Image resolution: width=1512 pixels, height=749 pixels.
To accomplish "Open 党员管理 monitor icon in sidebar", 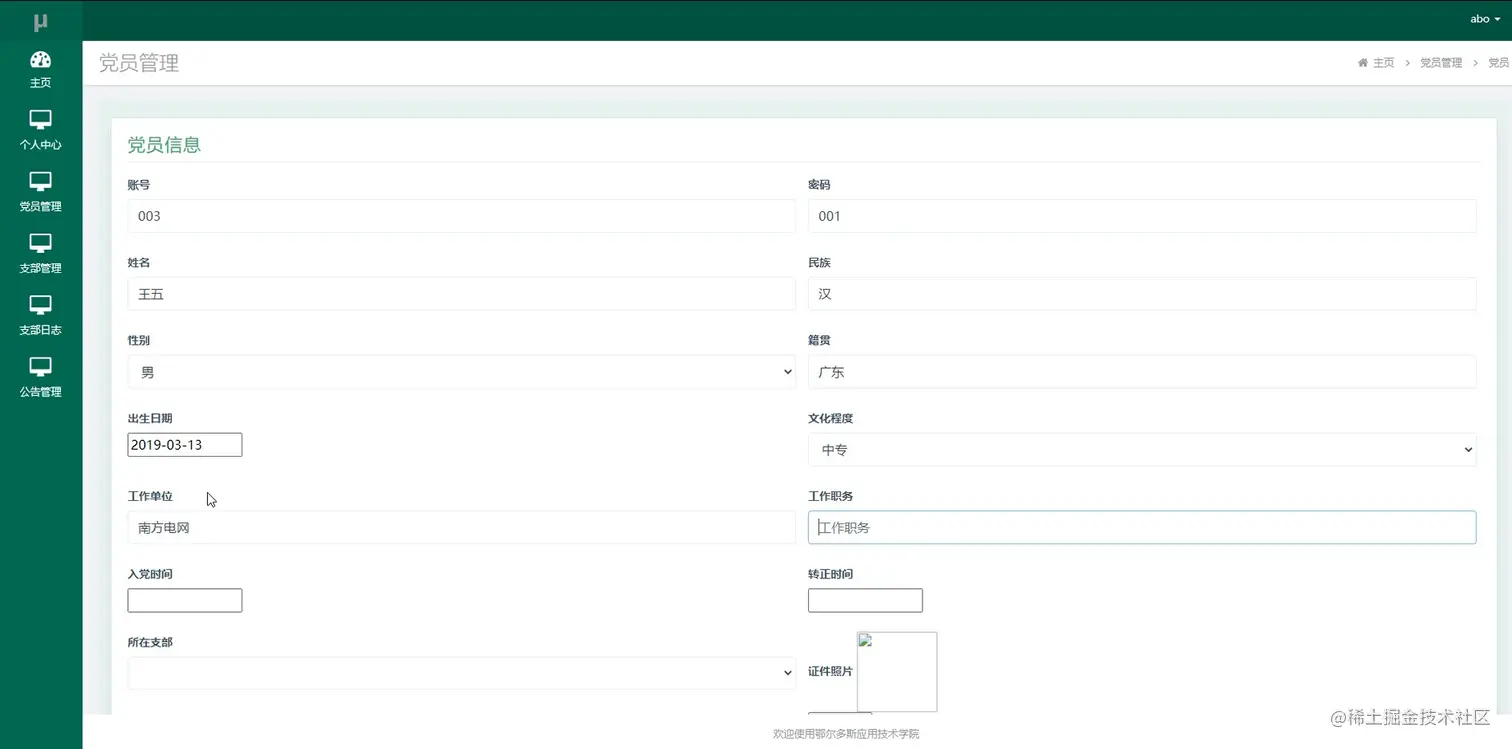I will pos(40,182).
